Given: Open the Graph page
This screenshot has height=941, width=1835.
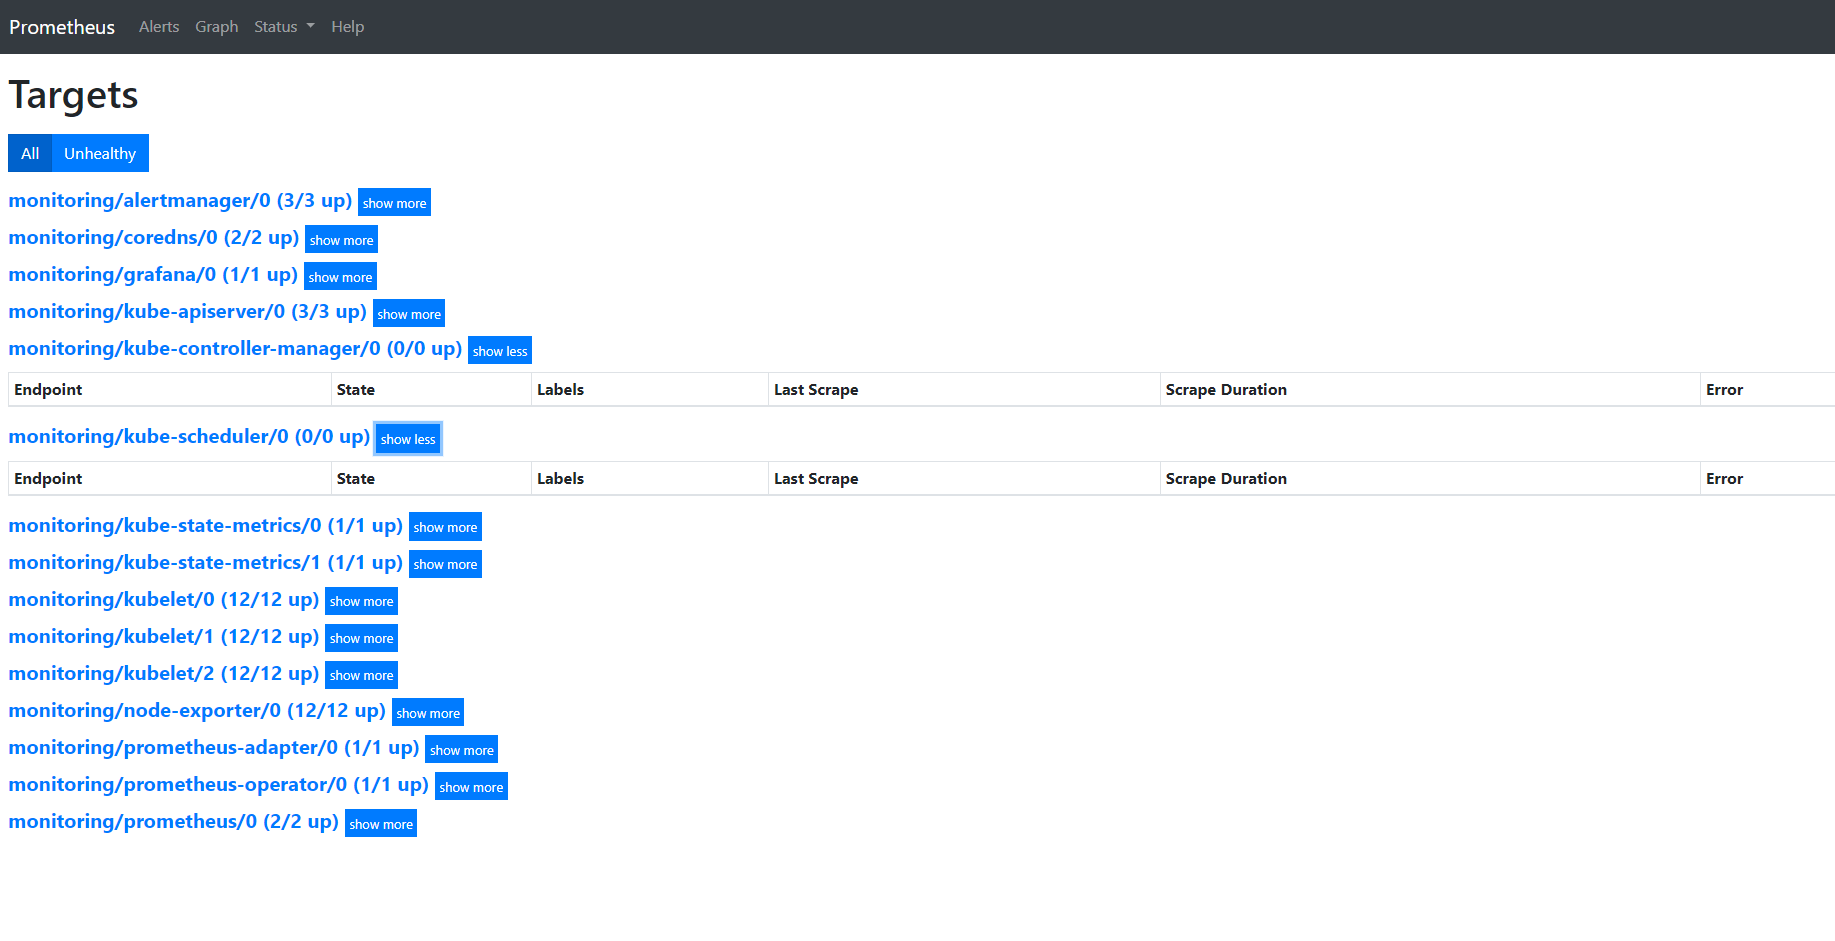Looking at the screenshot, I should (217, 27).
